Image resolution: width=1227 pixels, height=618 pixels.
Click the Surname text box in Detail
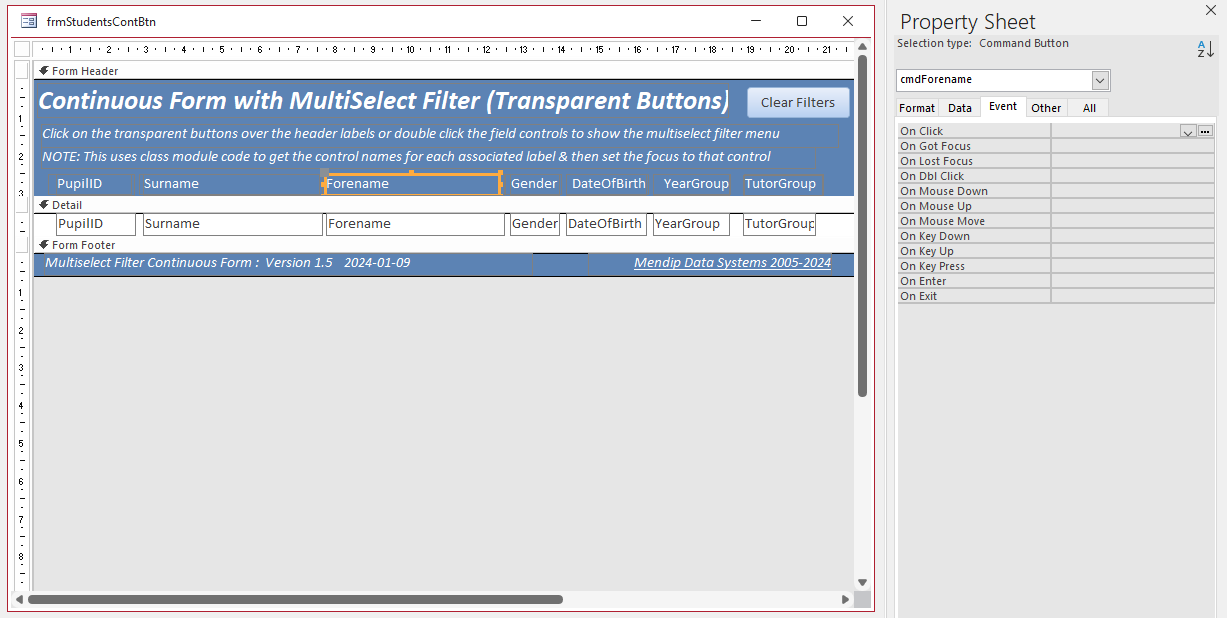(x=233, y=224)
